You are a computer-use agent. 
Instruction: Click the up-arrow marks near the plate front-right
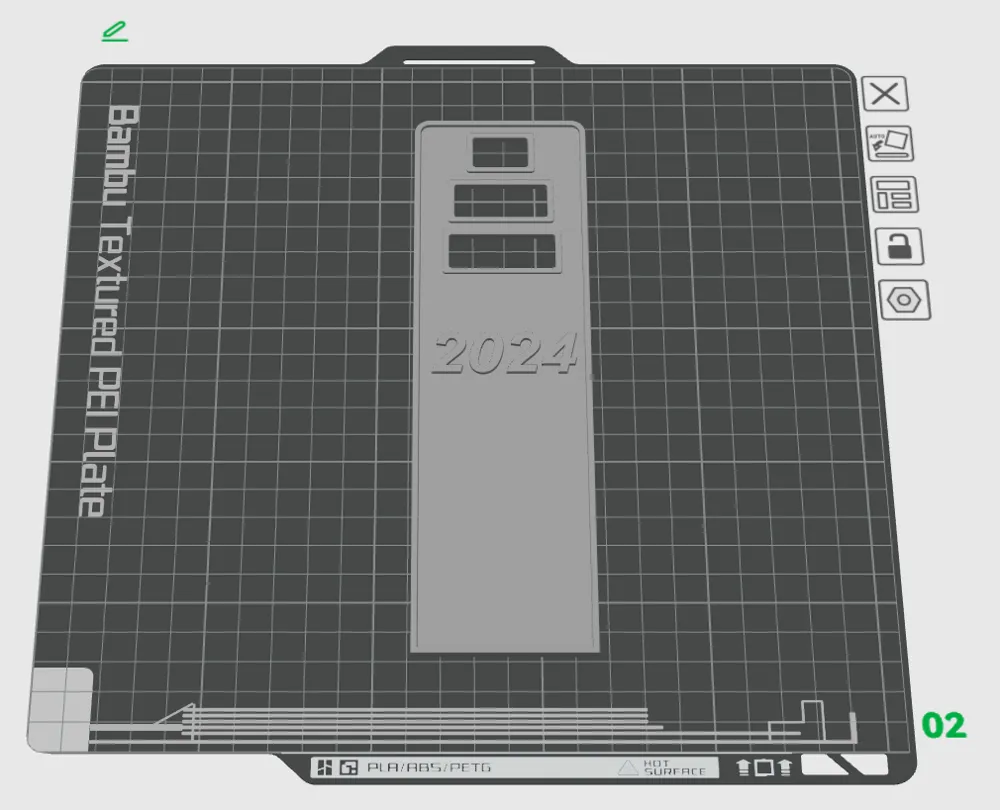(765, 768)
